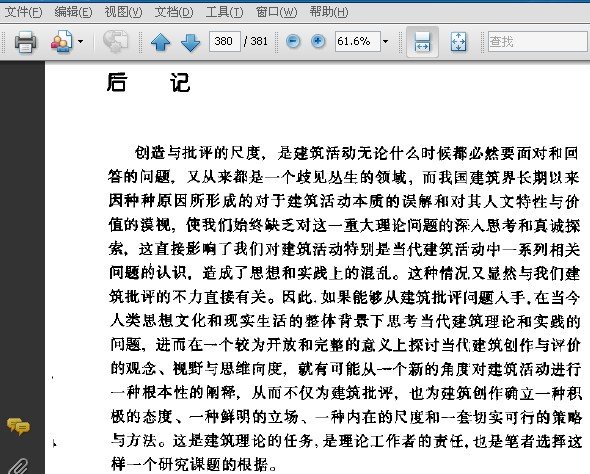Viewport: 590px width, 474px height.
Task: Open the 工具(T) menu
Action: click(224, 12)
